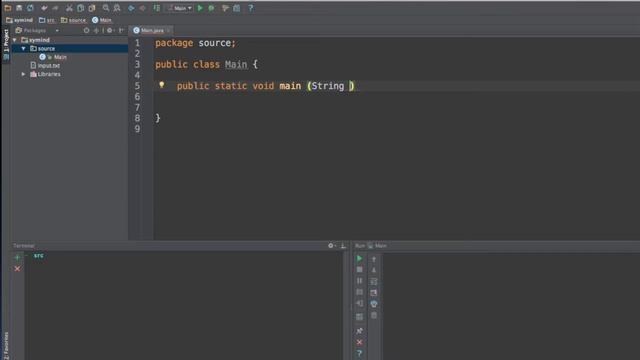Toggle Favorites tool window side tab
This screenshot has width=640, height=360.
(6, 345)
